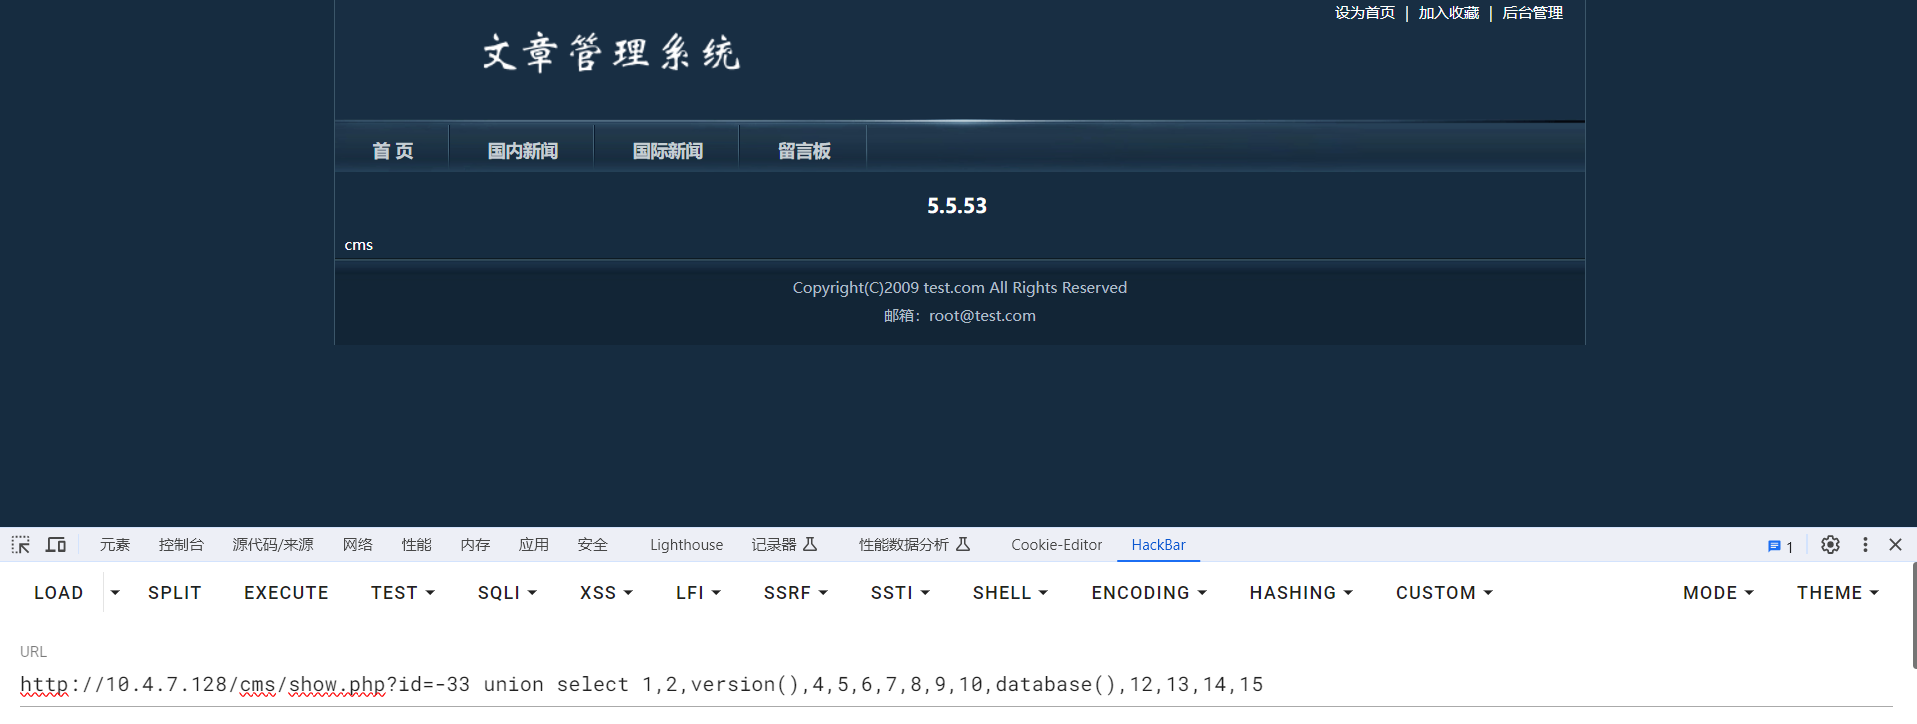
Task: Open 国际新闻 navigation item
Action: click(667, 151)
